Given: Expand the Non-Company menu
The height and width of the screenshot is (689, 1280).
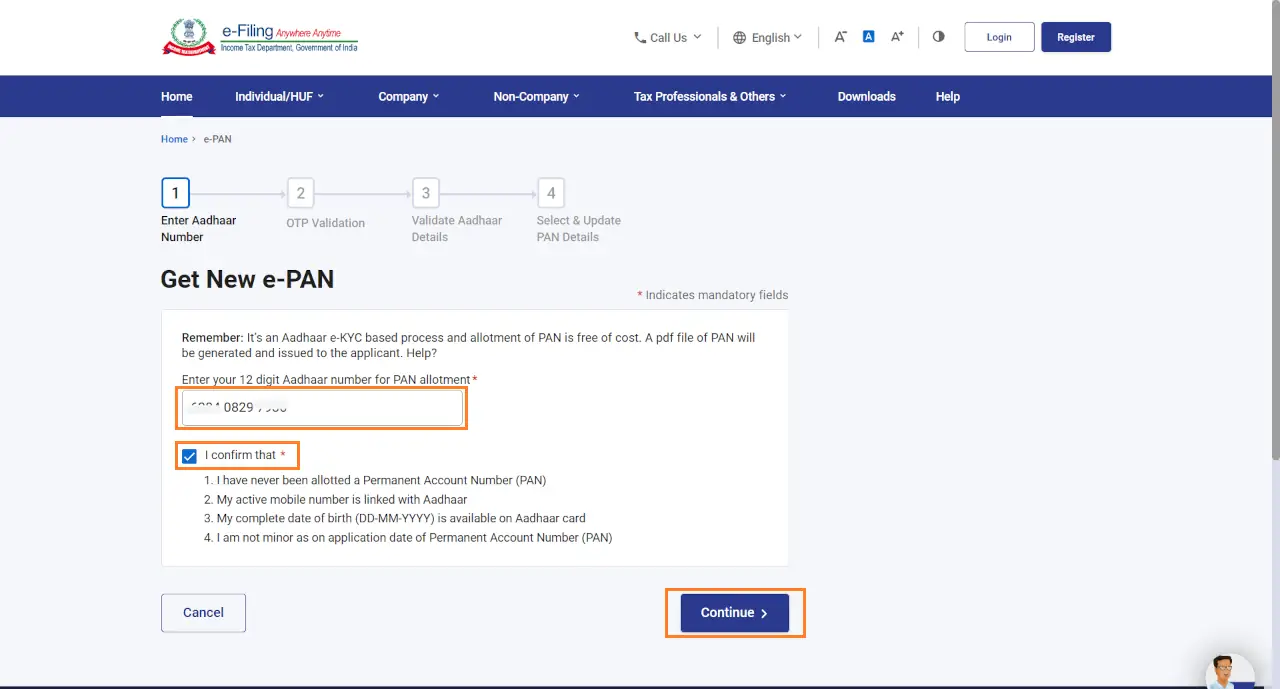Looking at the screenshot, I should pyautogui.click(x=537, y=96).
